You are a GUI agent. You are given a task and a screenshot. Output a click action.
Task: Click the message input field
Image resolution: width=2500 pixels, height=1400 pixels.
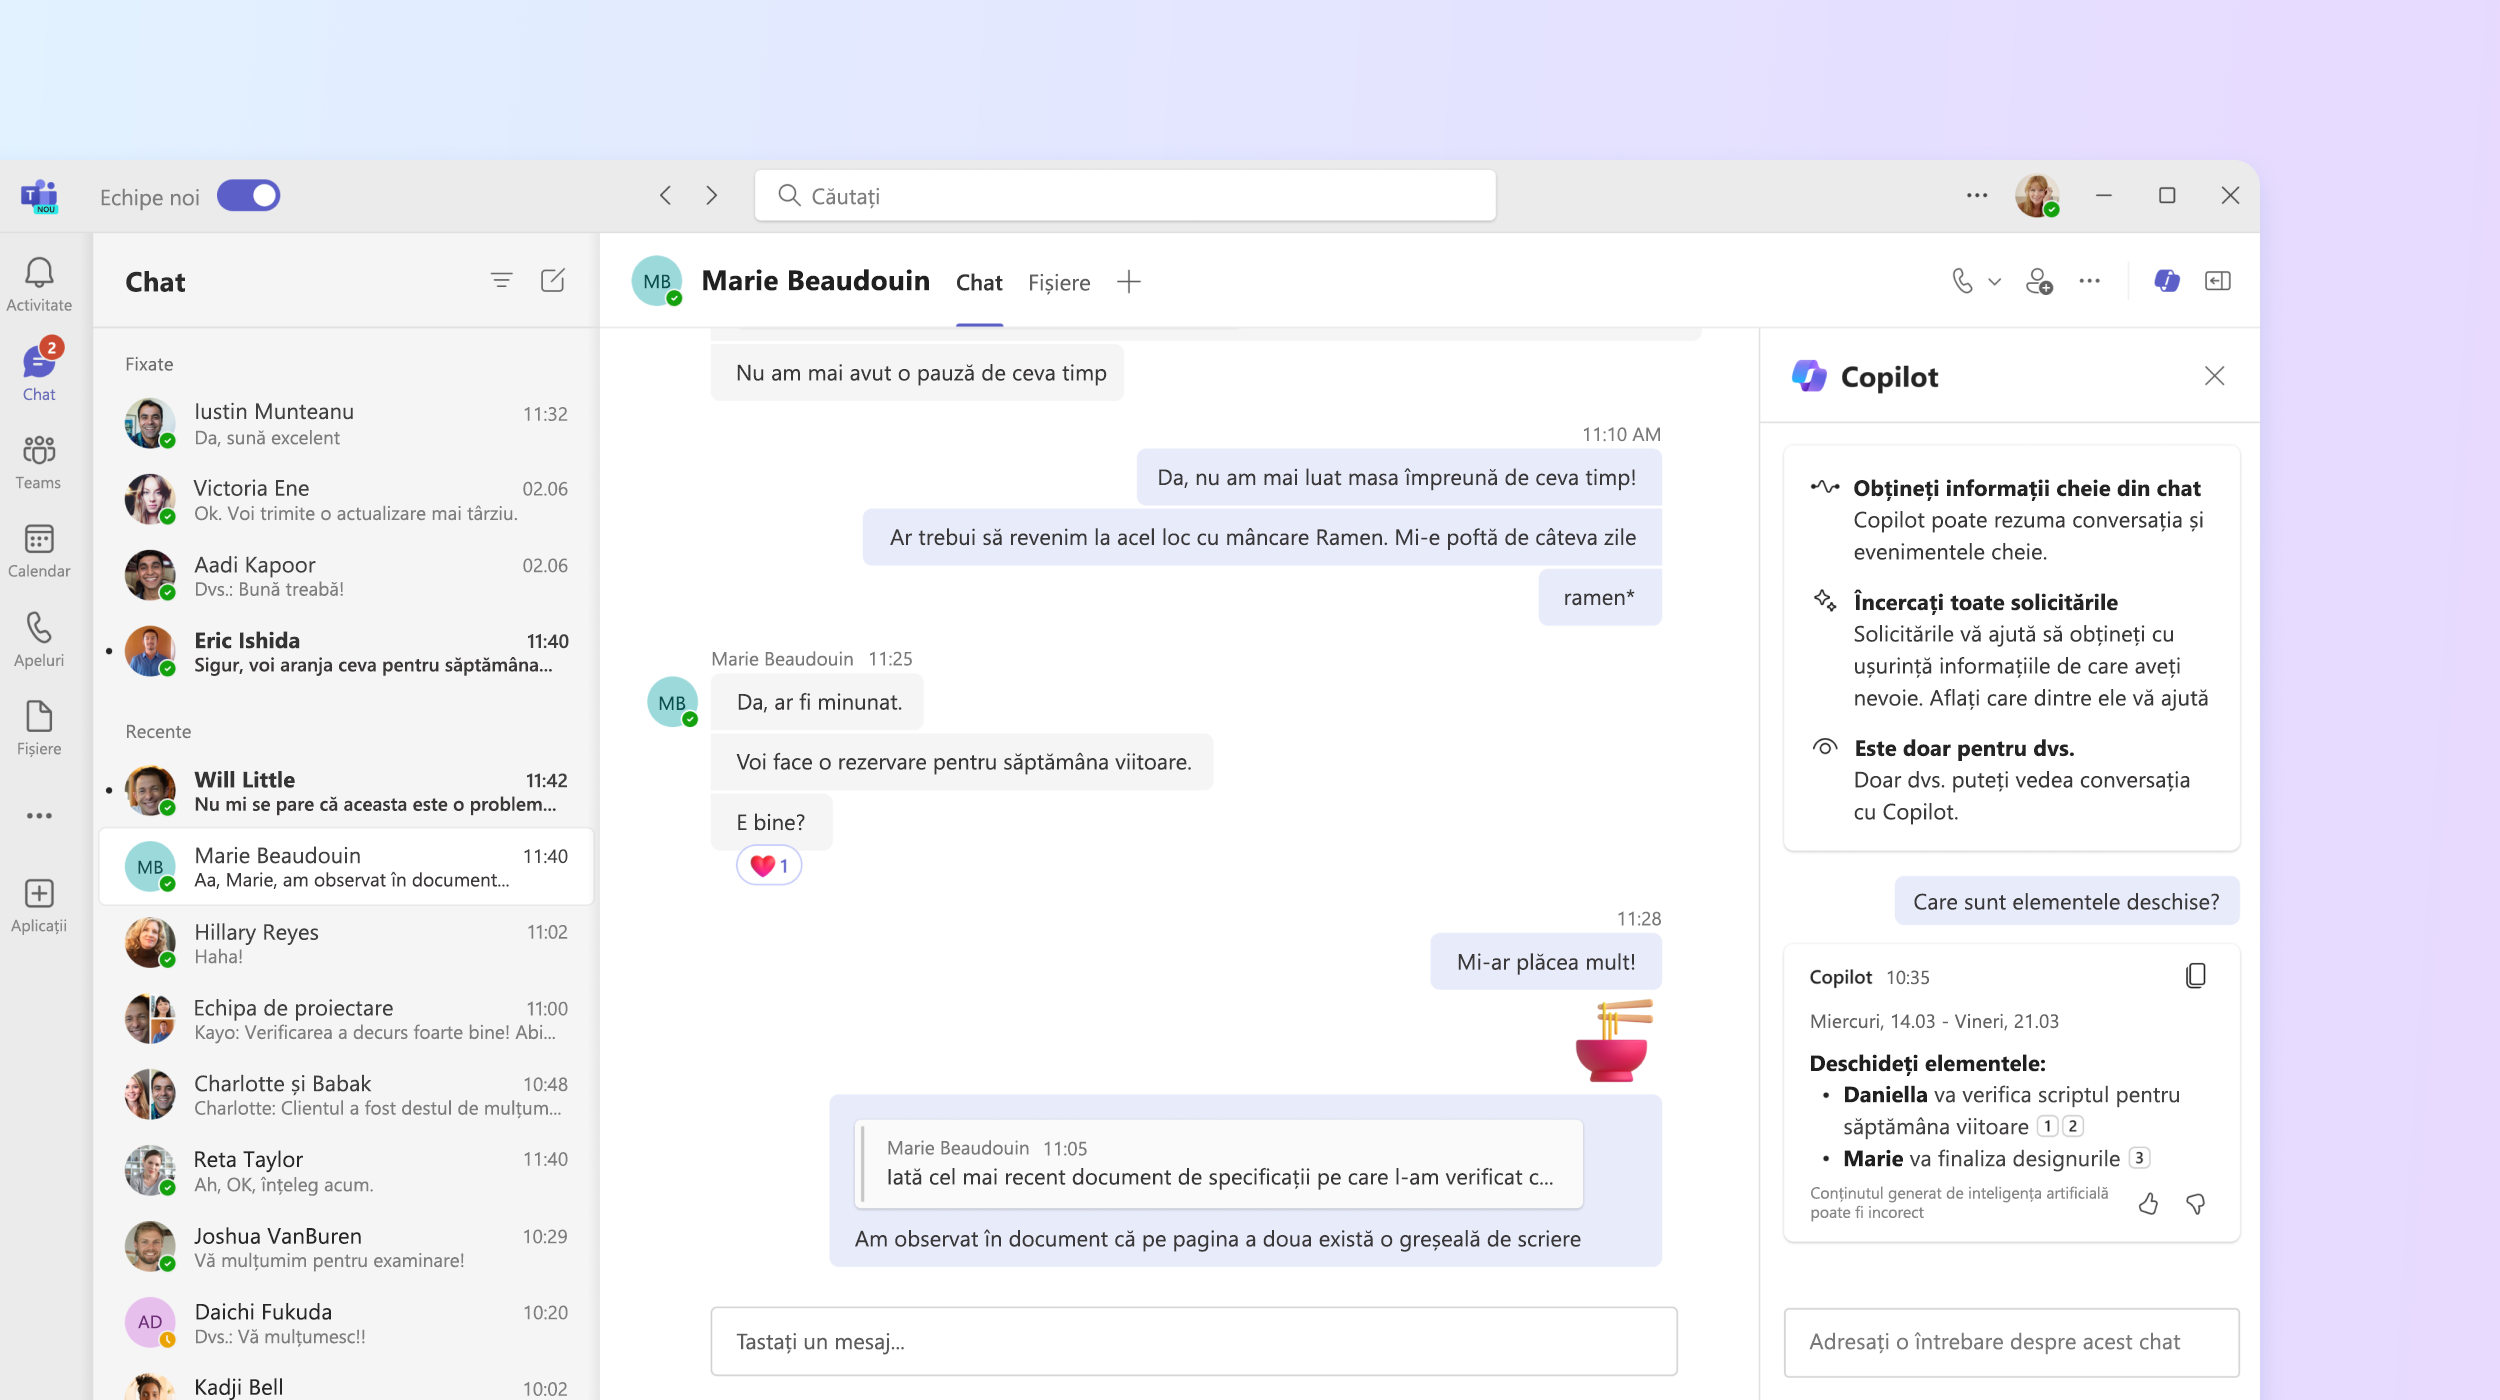(x=1195, y=1340)
